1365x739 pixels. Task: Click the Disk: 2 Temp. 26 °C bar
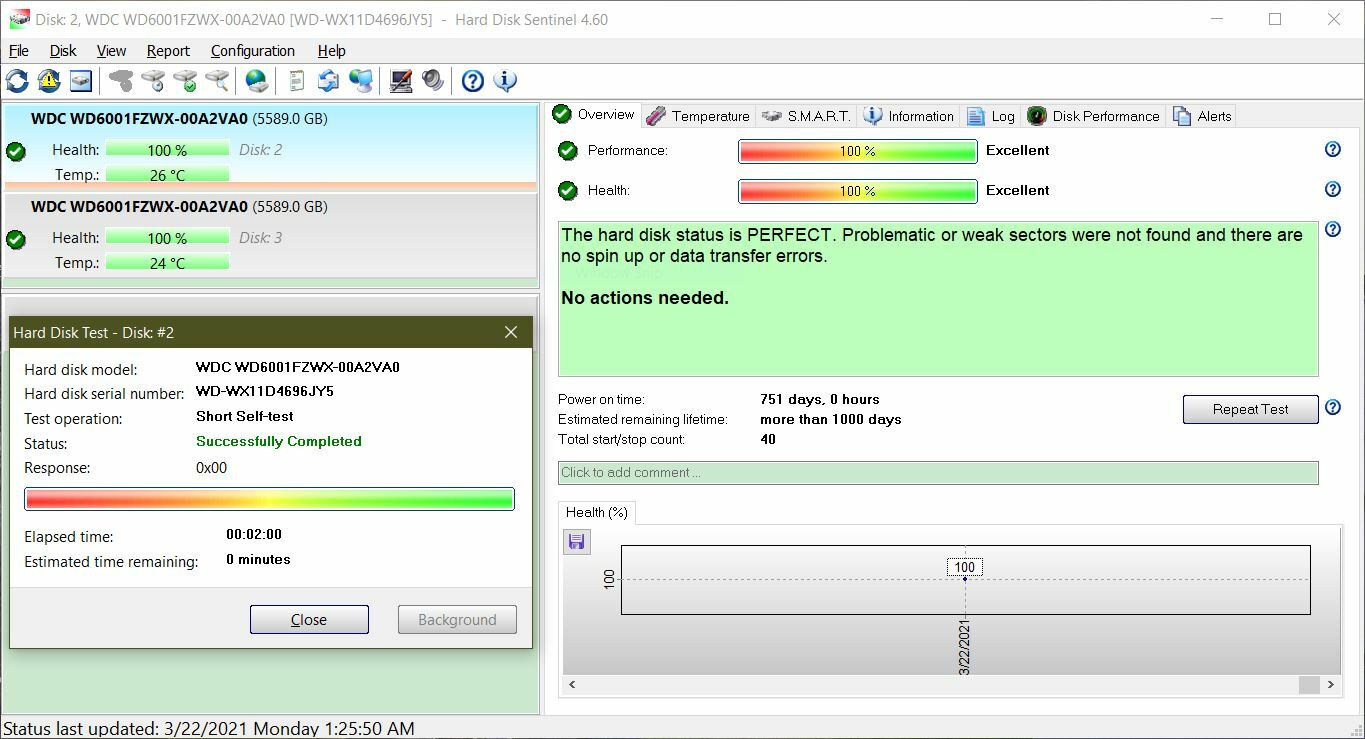coord(167,175)
